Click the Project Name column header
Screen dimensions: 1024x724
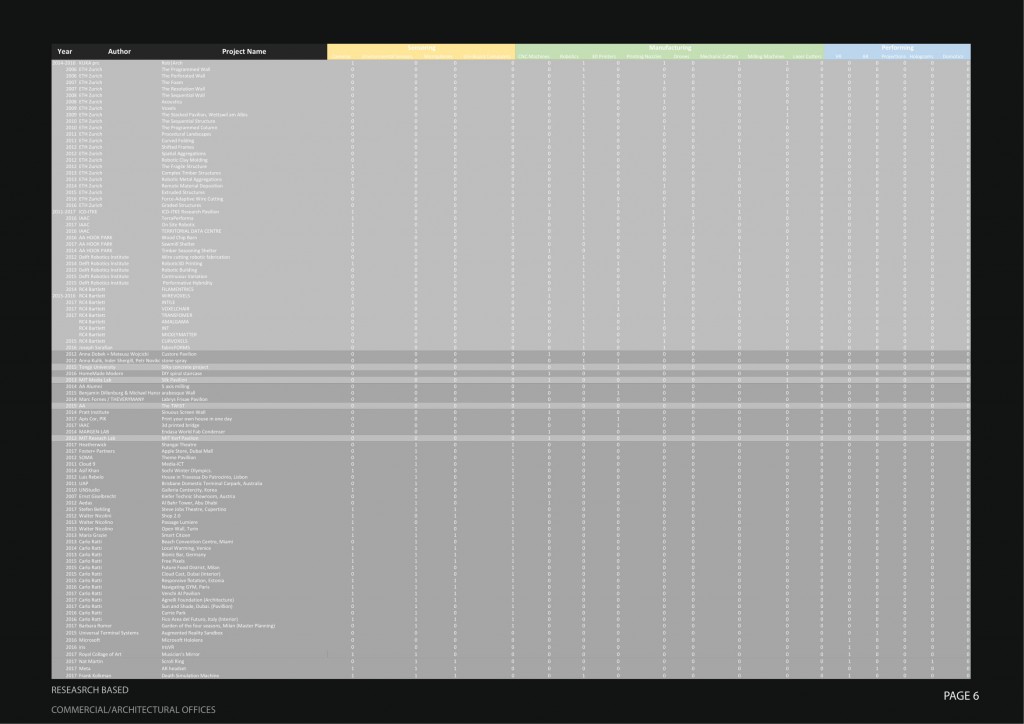pyautogui.click(x=243, y=50)
